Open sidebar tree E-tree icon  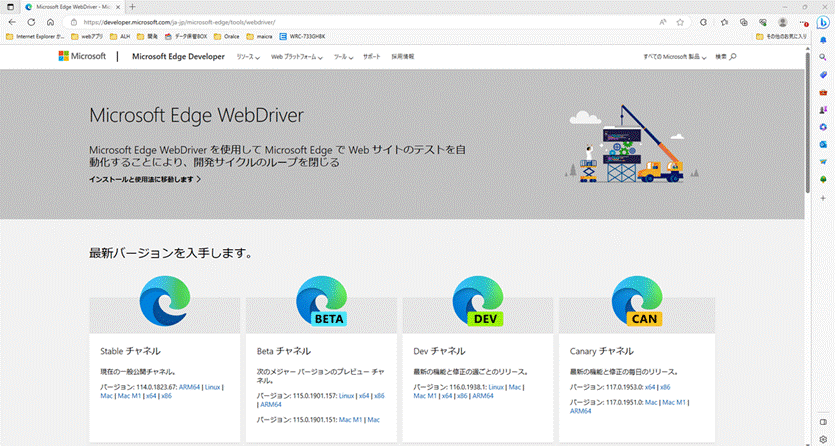pyautogui.click(x=823, y=179)
